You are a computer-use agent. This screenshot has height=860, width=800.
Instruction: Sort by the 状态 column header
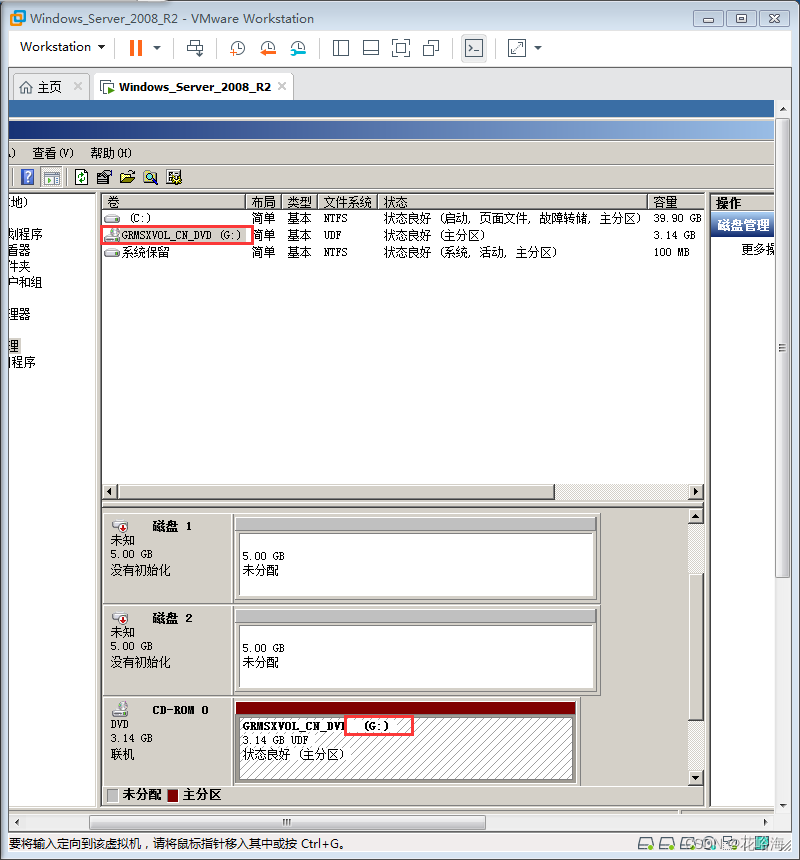point(512,202)
